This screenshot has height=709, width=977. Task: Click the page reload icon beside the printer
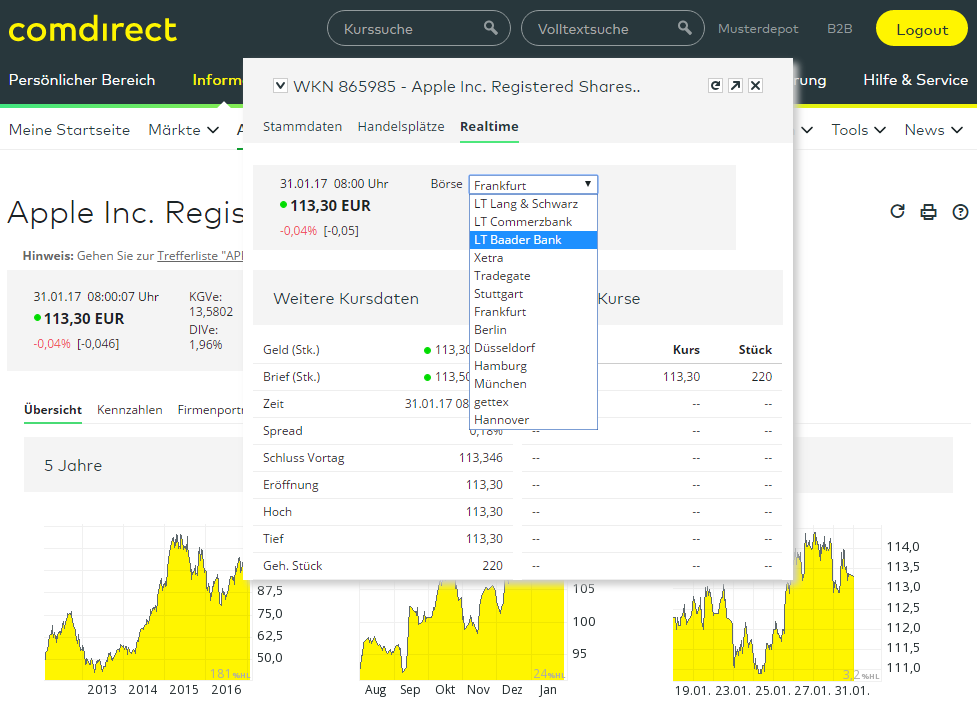(897, 211)
